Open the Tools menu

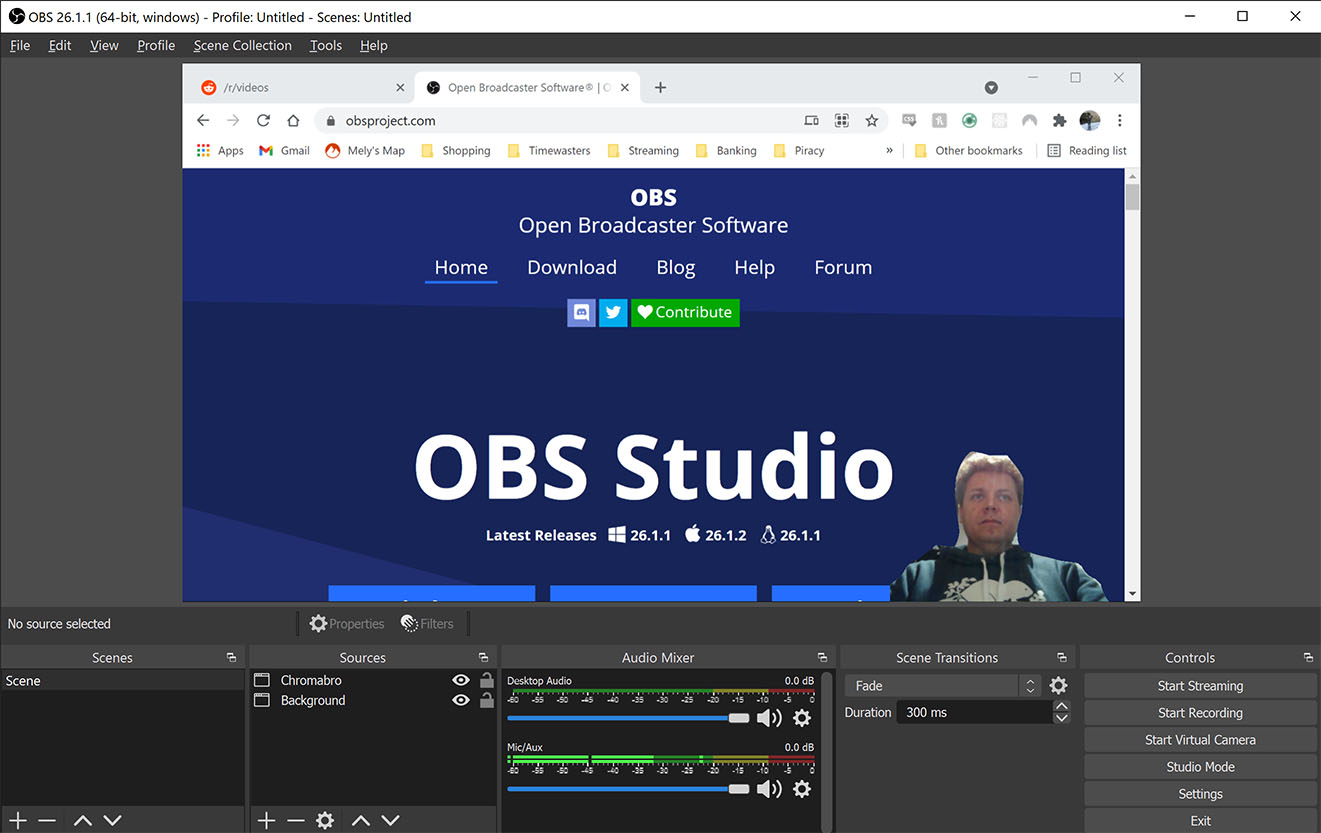[326, 45]
